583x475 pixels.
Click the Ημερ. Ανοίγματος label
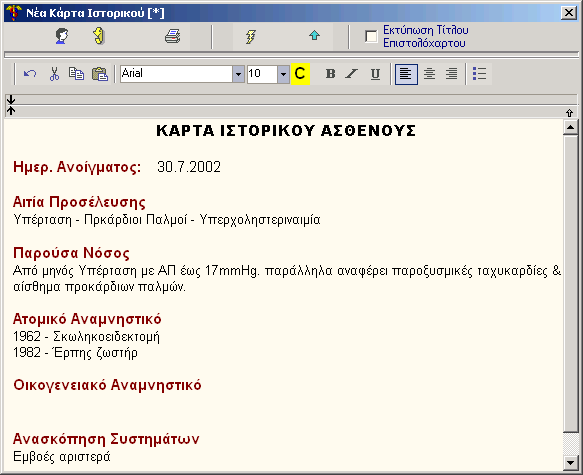click(77, 167)
